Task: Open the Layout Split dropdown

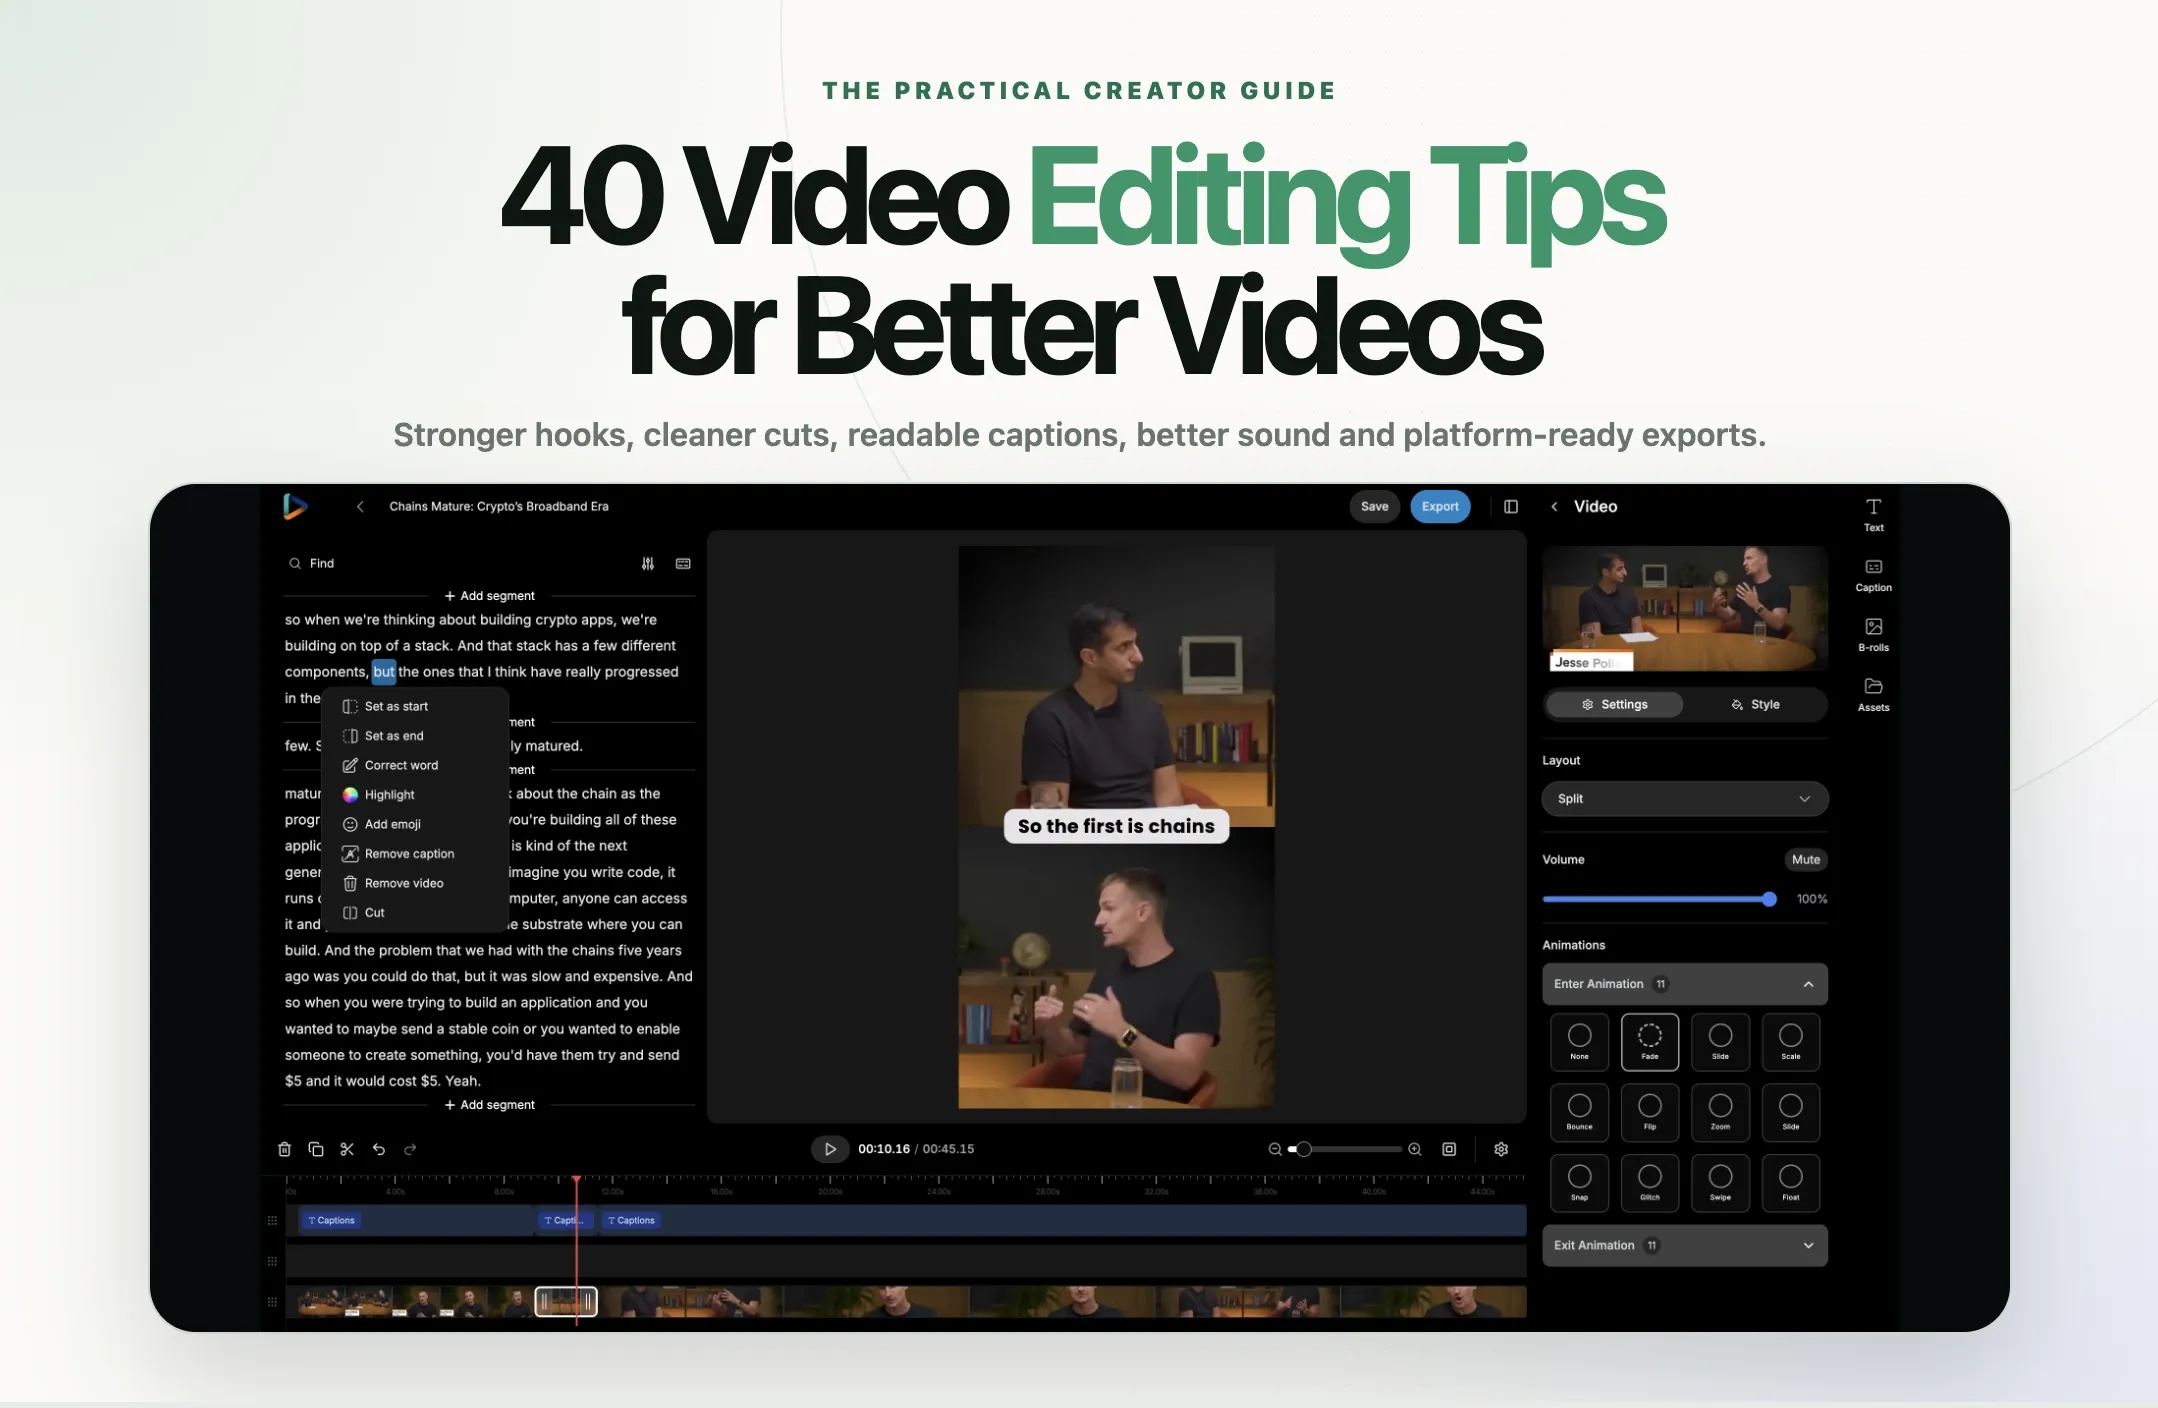Action: click(1685, 799)
